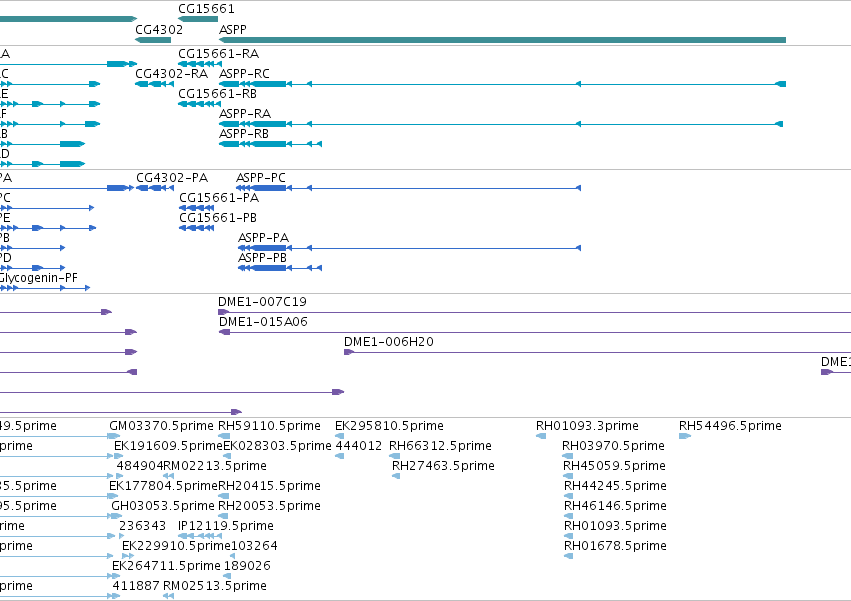Select the ASPP-PB coding feature
Image resolution: width=851 pixels, height=601 pixels.
(x=280, y=268)
